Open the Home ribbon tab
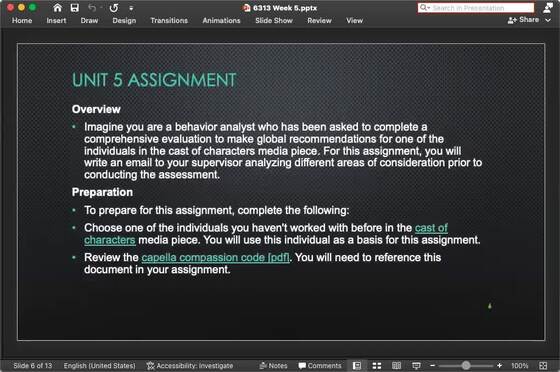 coord(22,21)
